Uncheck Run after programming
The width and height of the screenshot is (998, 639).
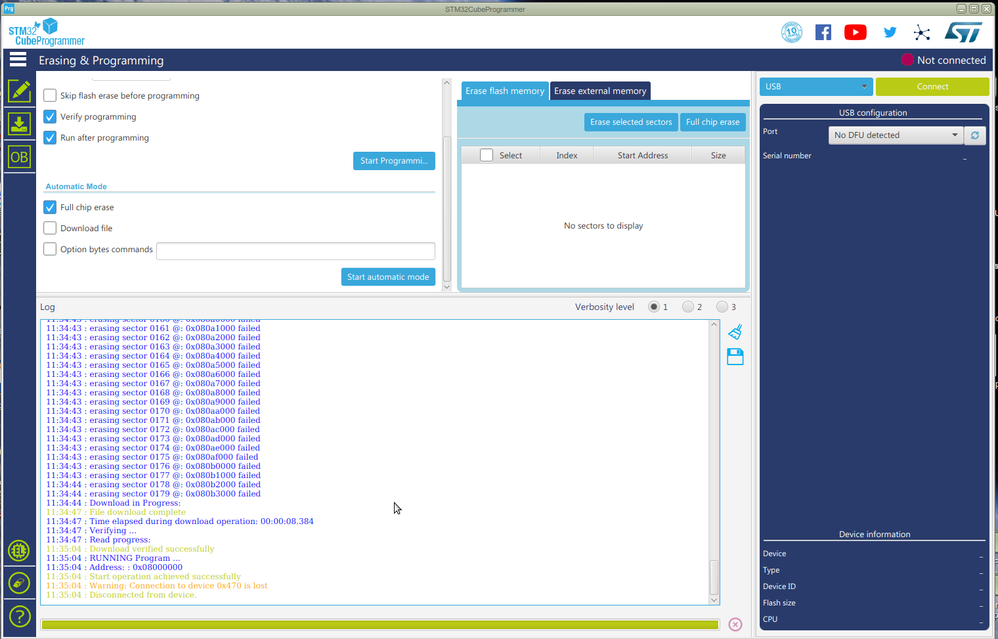click(50, 137)
